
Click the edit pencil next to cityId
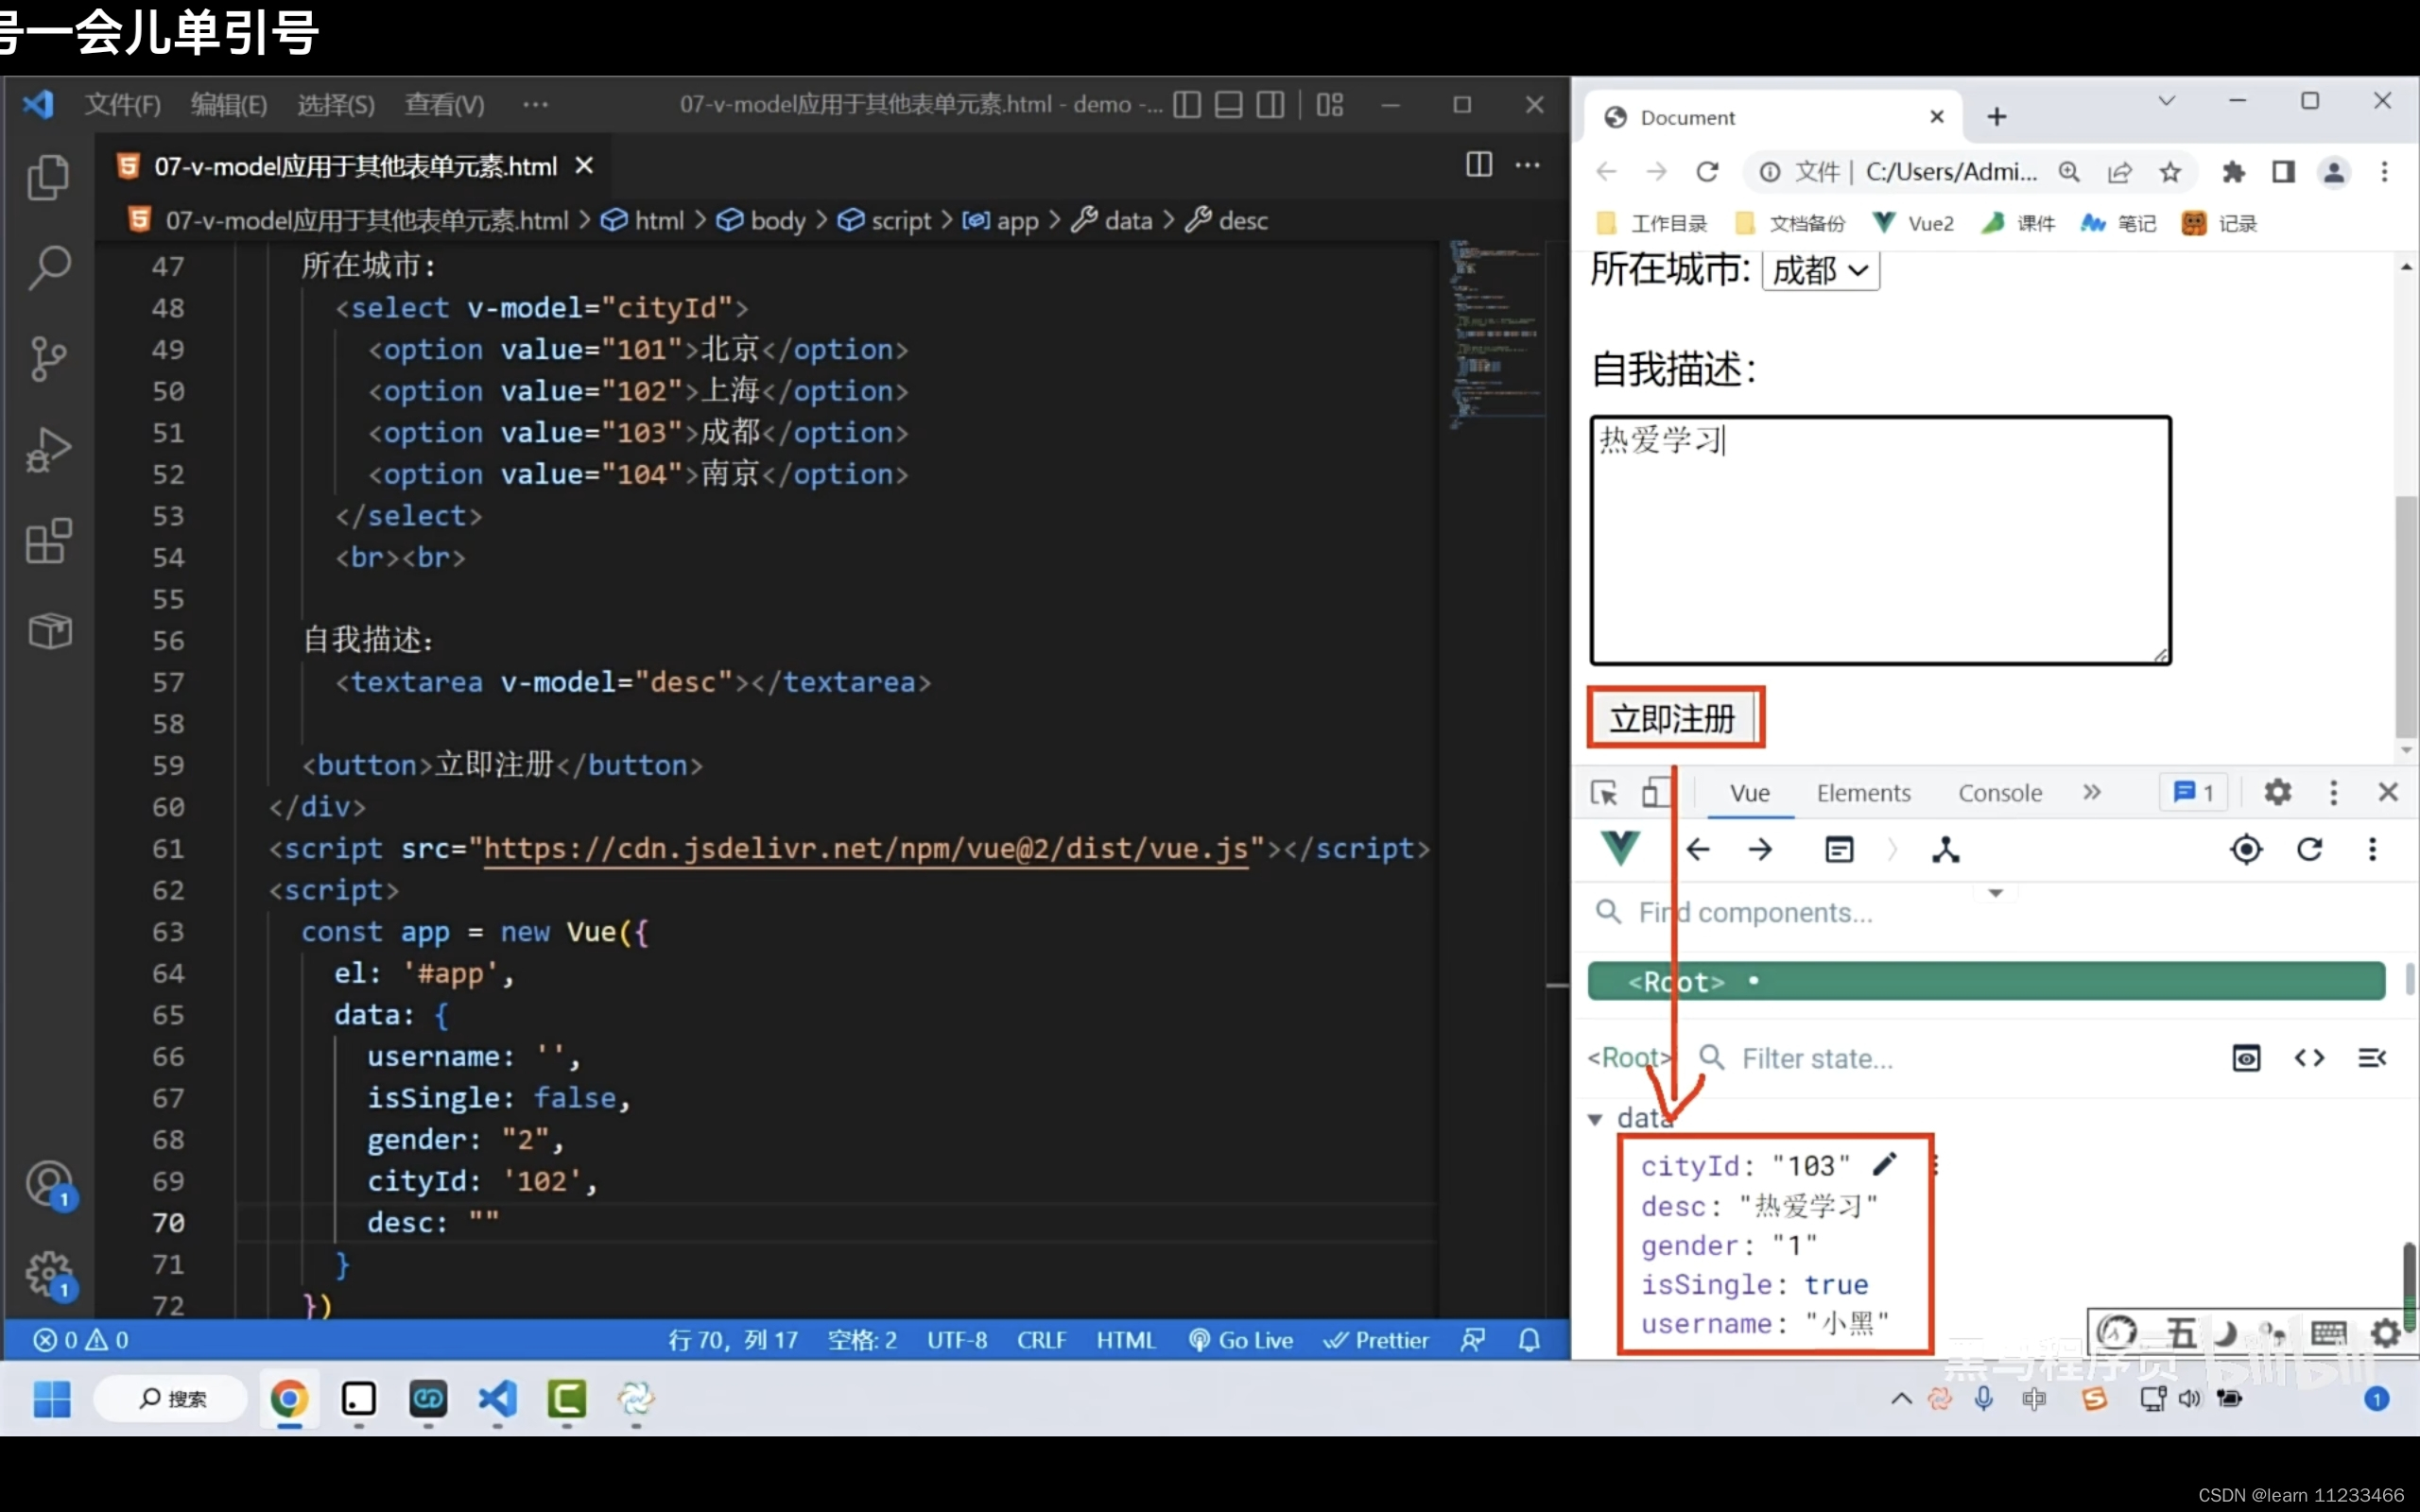[1885, 1164]
